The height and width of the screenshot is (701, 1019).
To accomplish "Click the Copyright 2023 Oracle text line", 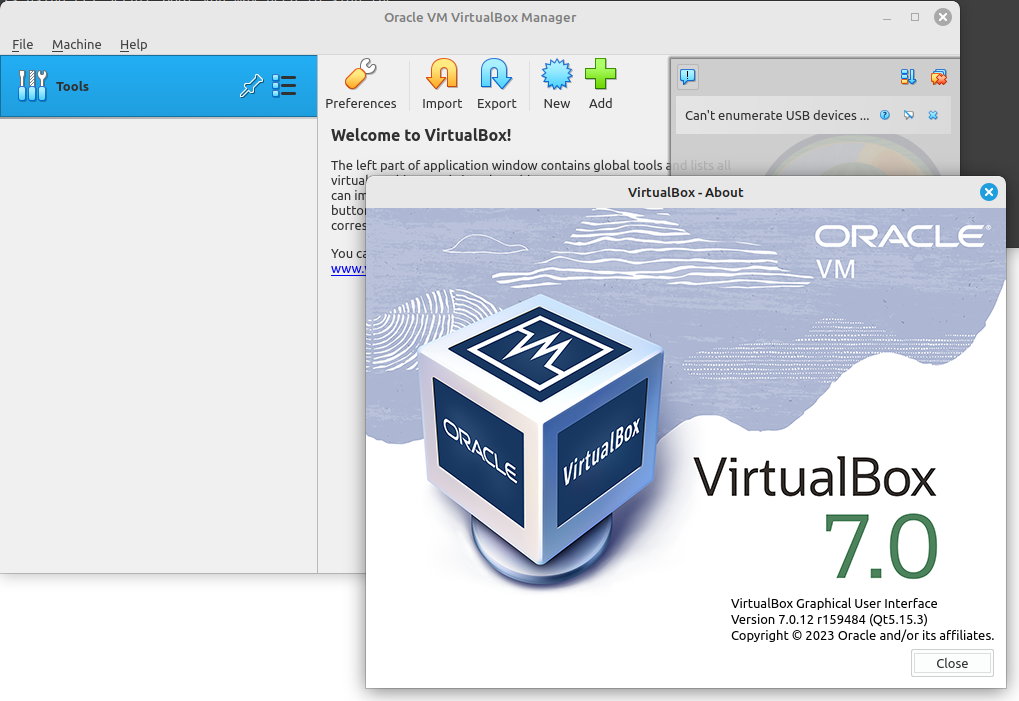I will tap(862, 635).
